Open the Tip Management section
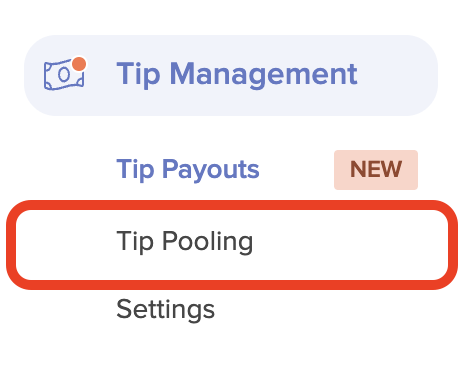 [x=231, y=75]
